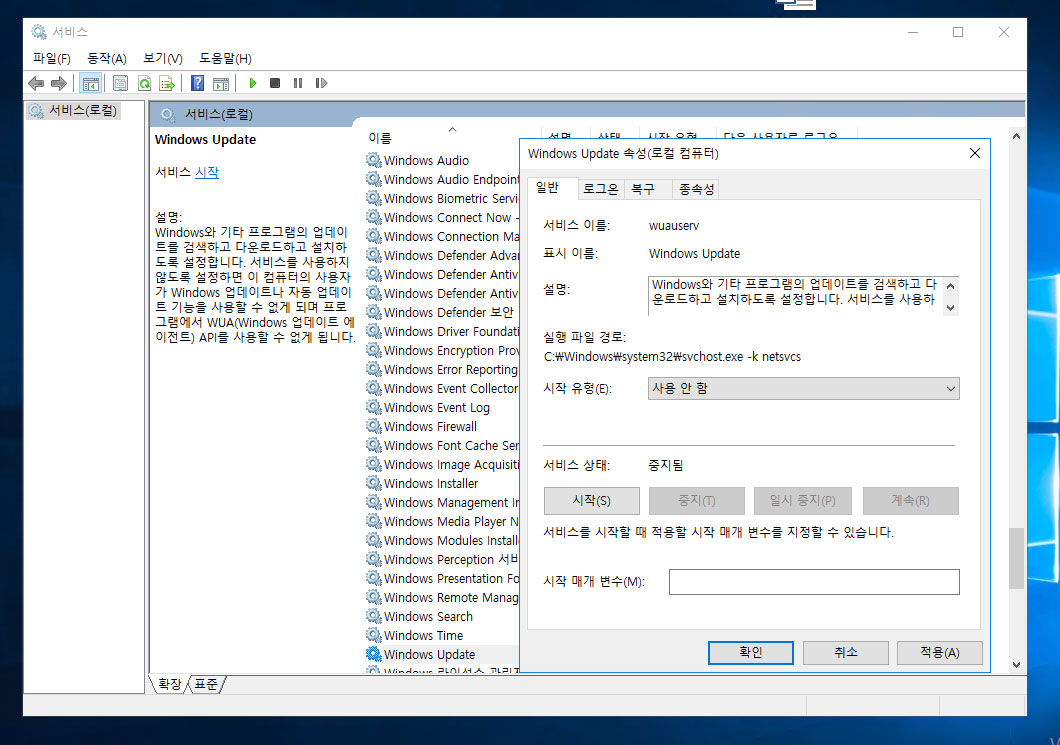1060x745 pixels.
Task: Click 취소 button
Action: [846, 652]
